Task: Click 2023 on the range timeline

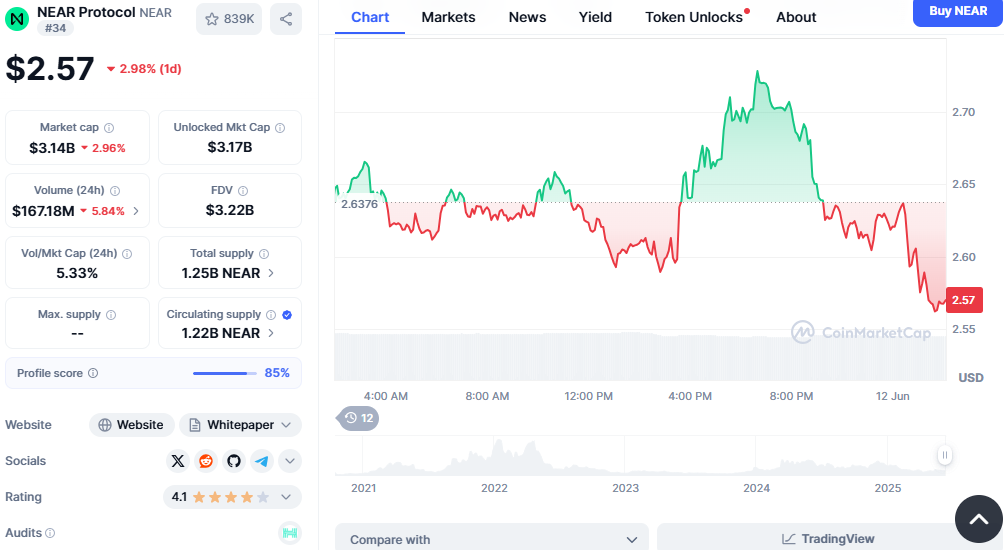Action: coord(625,488)
